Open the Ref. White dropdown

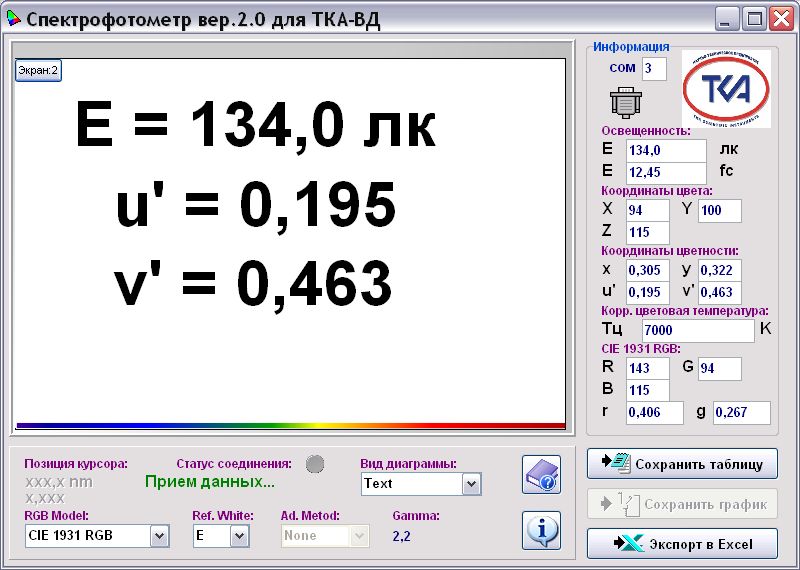click(x=239, y=536)
